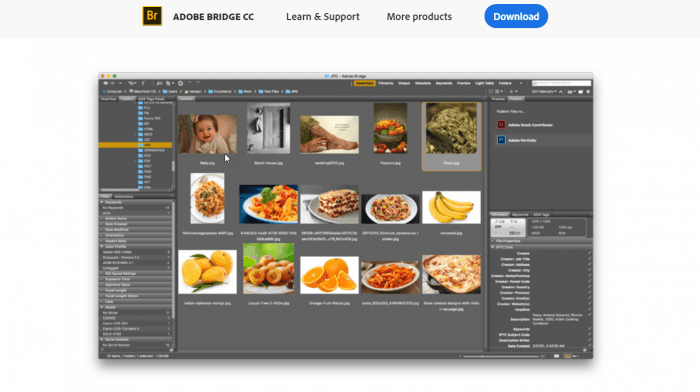Expand the ISO Speed Ratings filter section
Viewport: 700px width, 392px height.
tap(102, 274)
